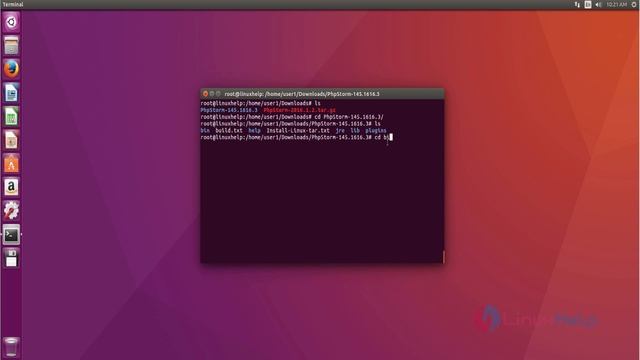Open System Settings from the launcher

[11, 211]
